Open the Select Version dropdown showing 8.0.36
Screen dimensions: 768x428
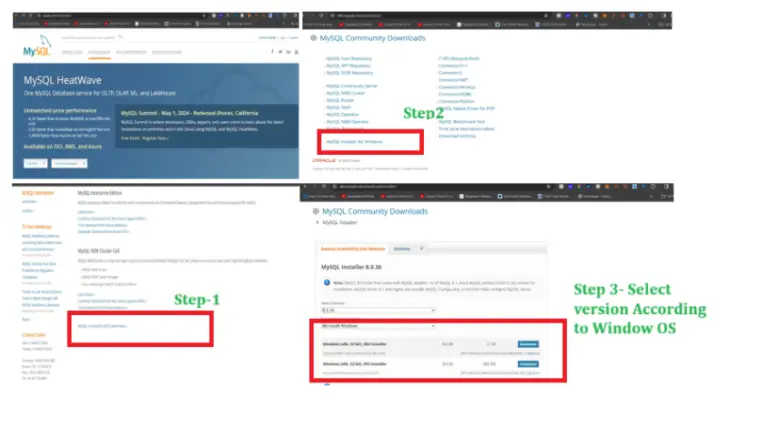click(x=378, y=310)
